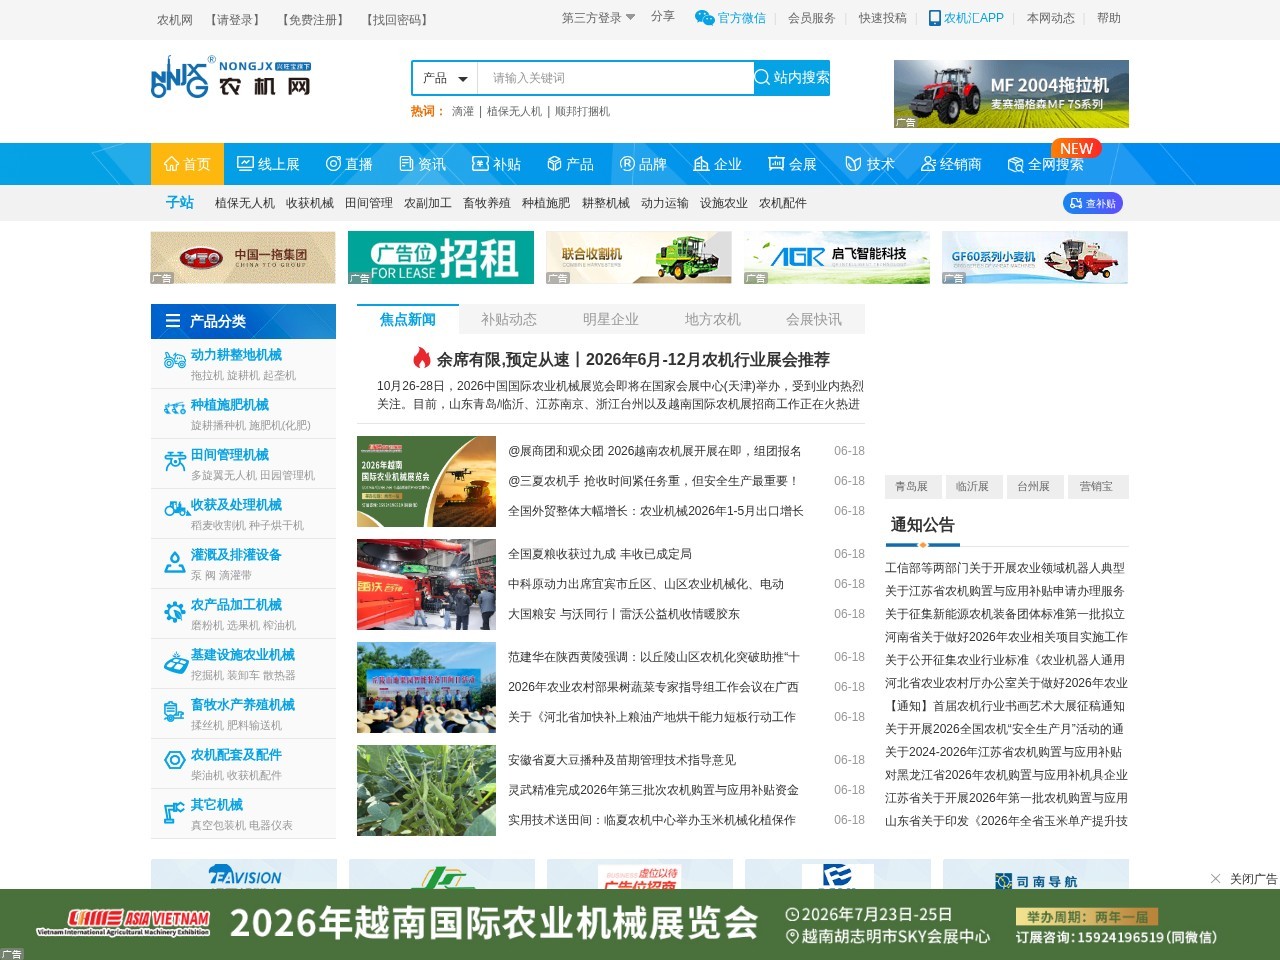Click the 农机配套及配件 category icon
This screenshot has width=1280, height=960.
tap(175, 760)
